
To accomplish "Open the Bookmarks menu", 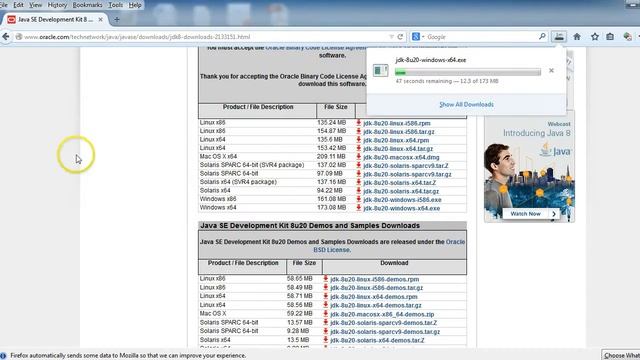I will click(87, 5).
